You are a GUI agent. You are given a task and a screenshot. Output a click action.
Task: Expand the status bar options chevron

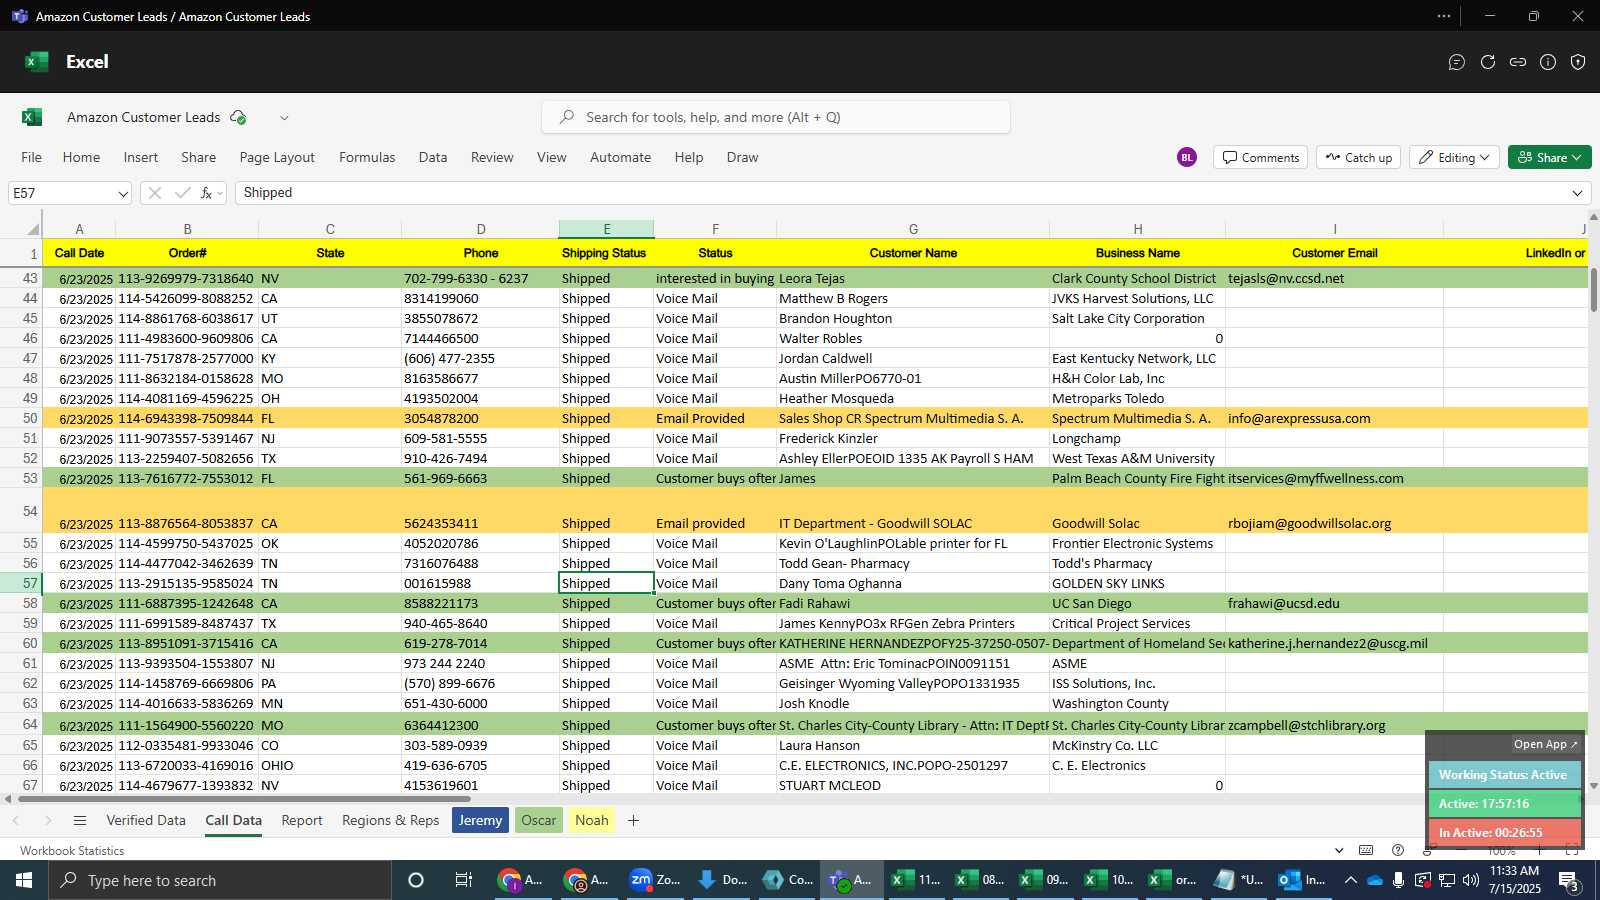1339,850
